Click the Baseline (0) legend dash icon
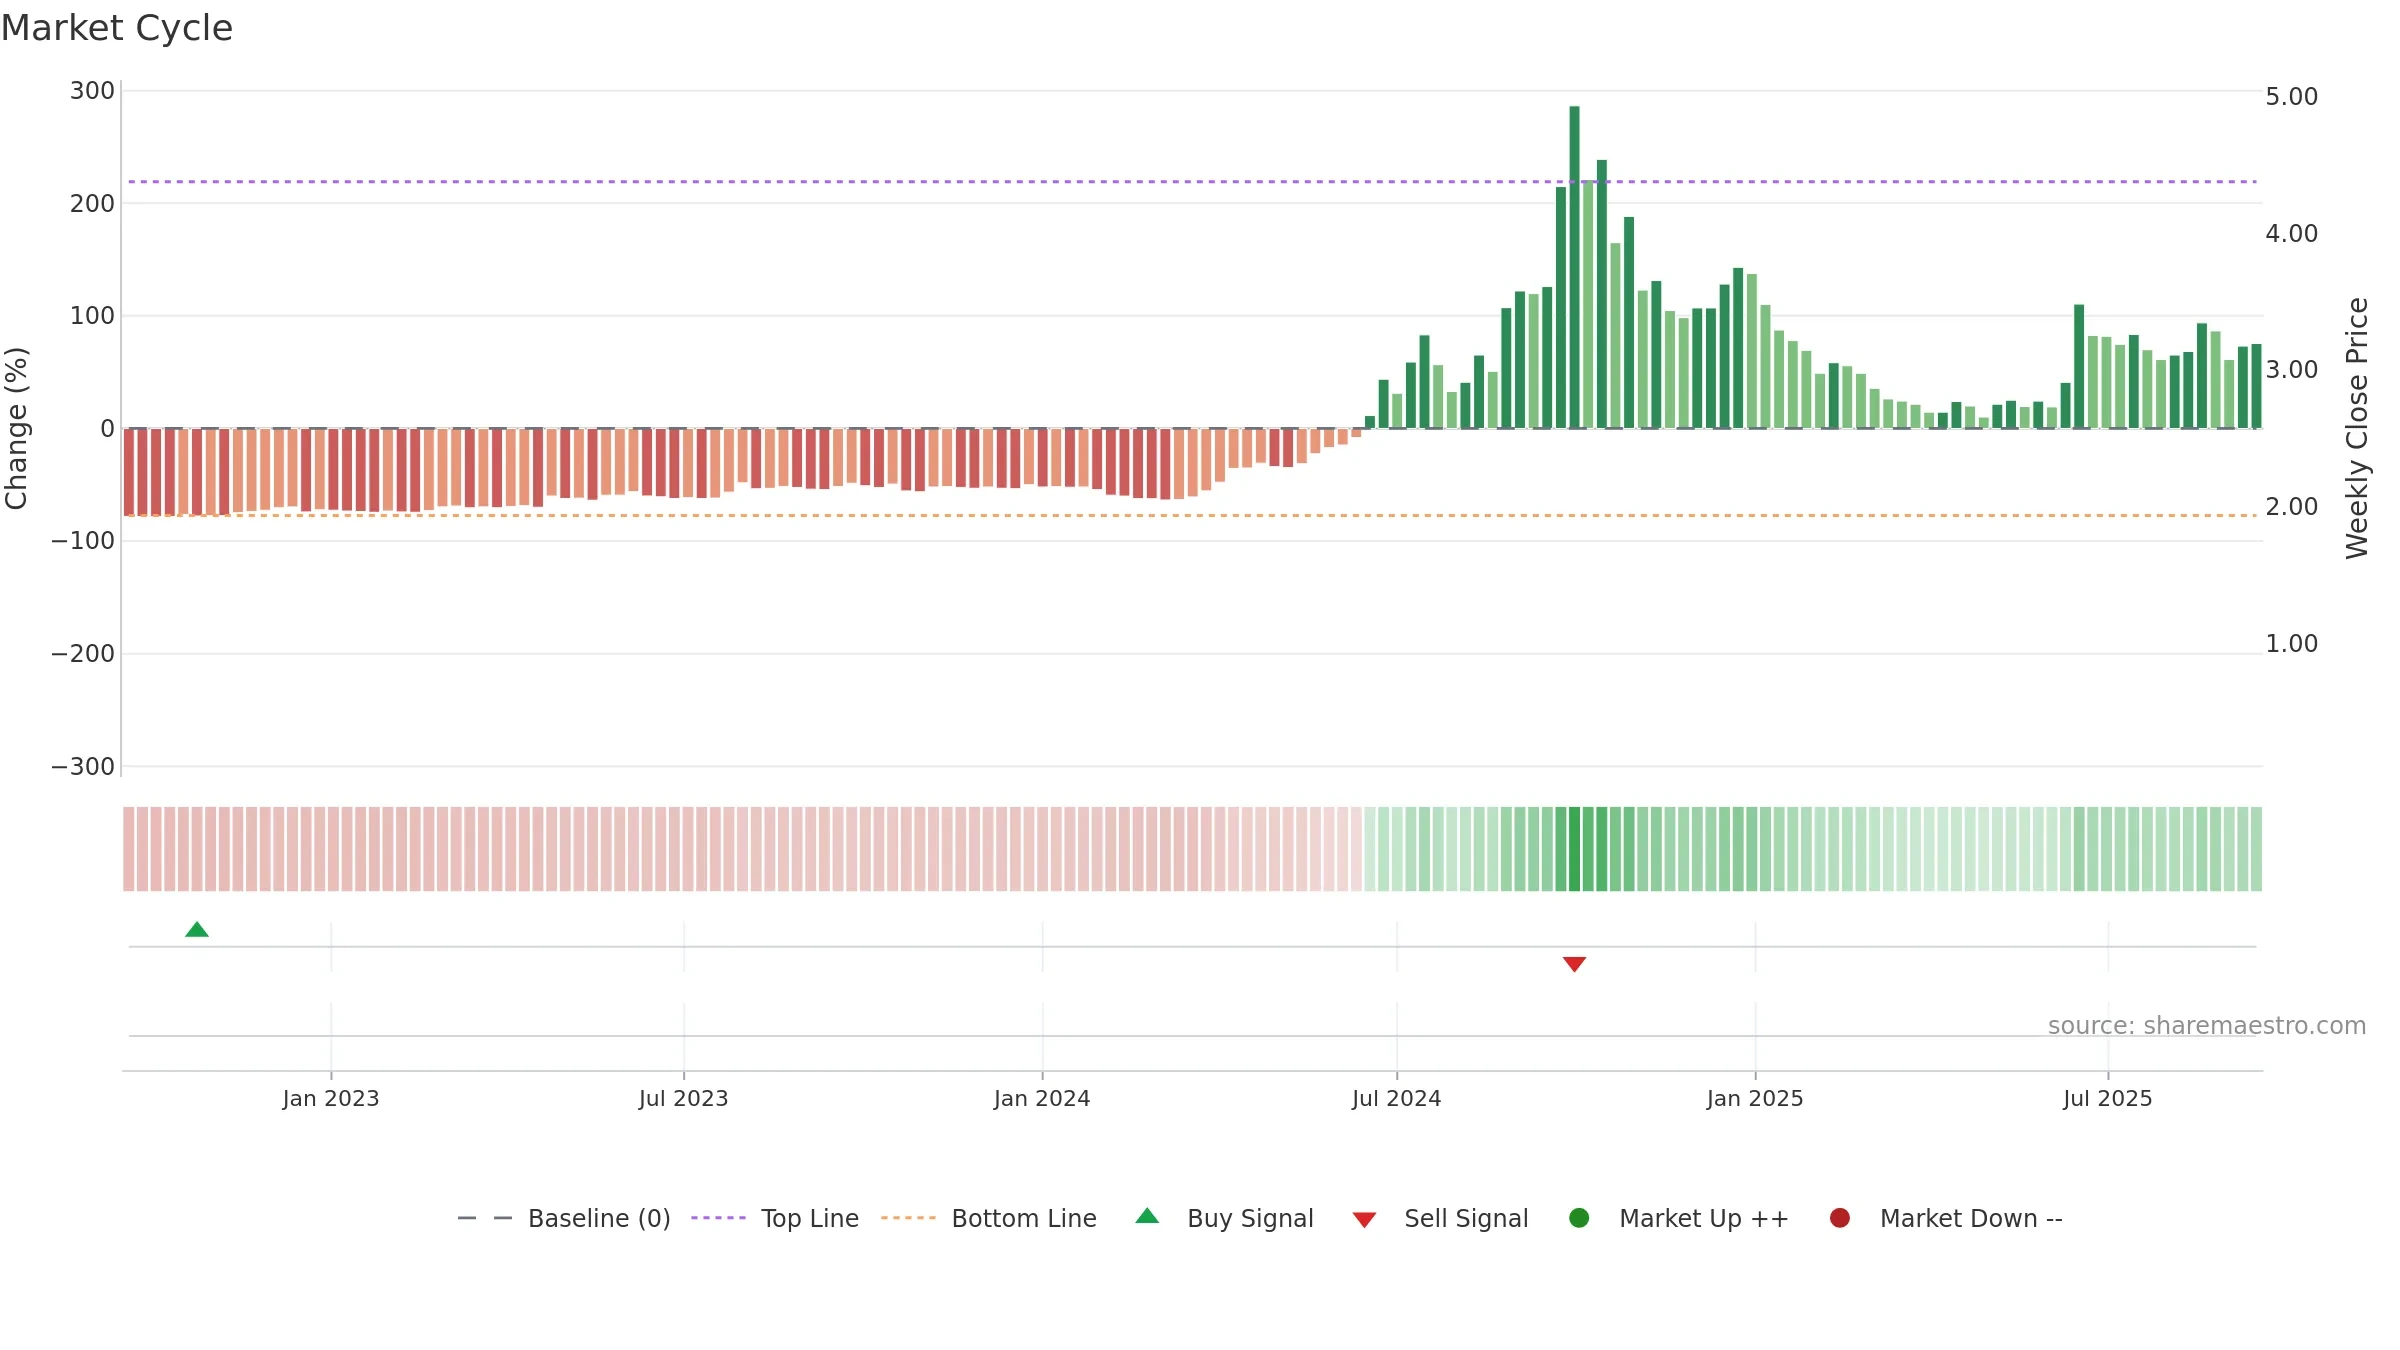 tap(485, 1218)
